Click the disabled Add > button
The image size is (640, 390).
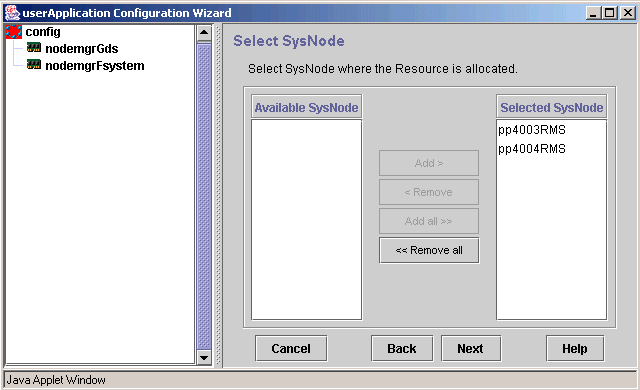[x=429, y=163]
